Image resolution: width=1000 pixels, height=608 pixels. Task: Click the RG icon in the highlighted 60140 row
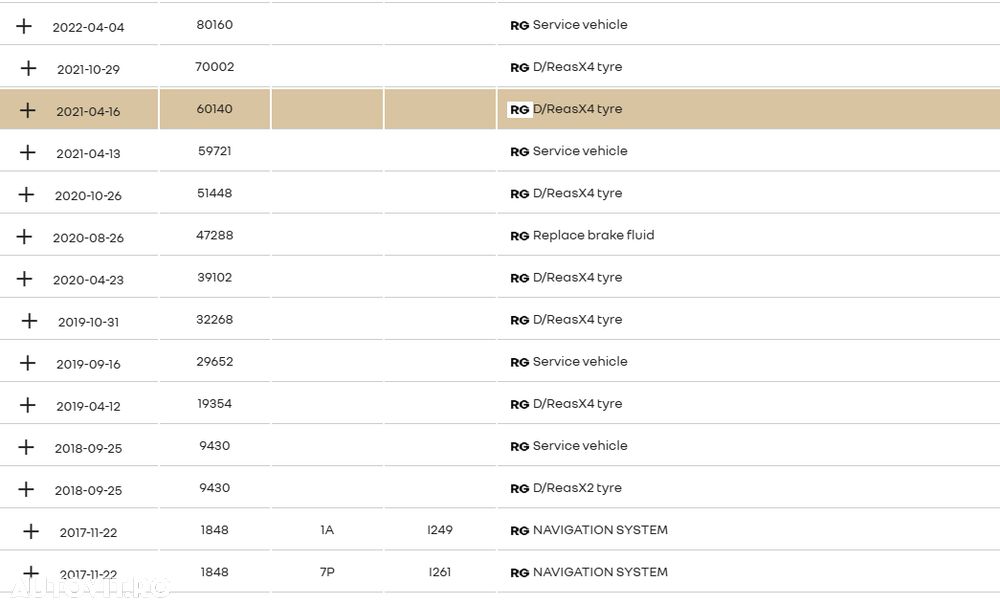point(519,110)
